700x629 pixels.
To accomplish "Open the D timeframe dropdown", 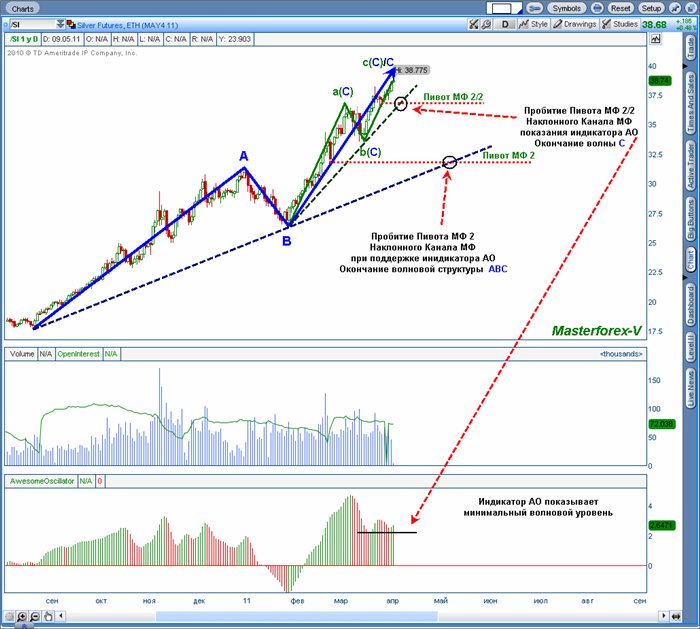I will coord(505,24).
